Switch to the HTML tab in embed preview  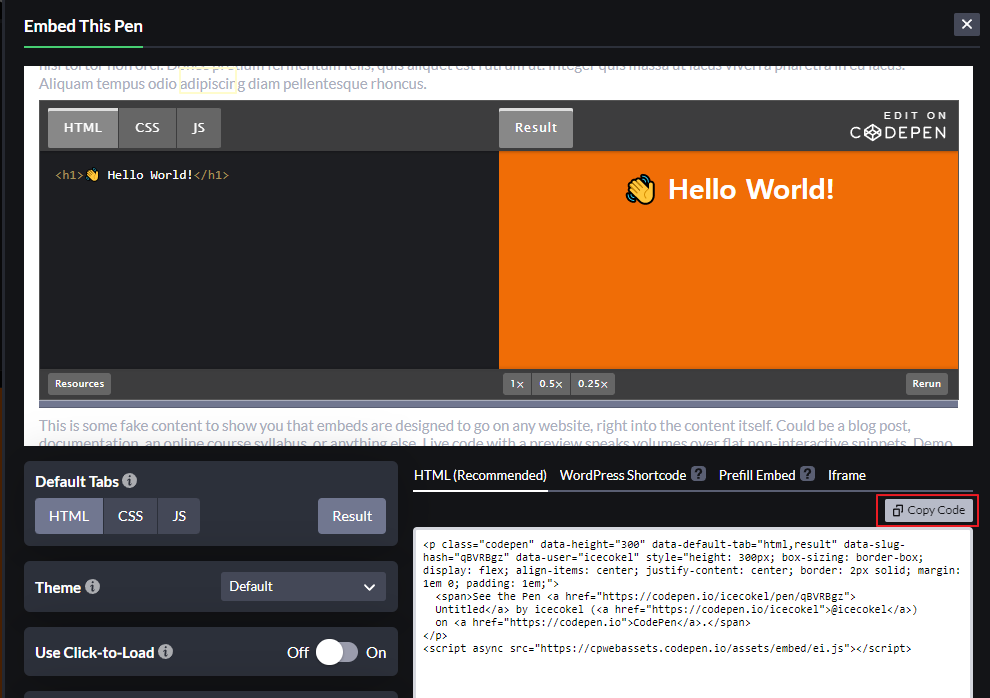(83, 128)
